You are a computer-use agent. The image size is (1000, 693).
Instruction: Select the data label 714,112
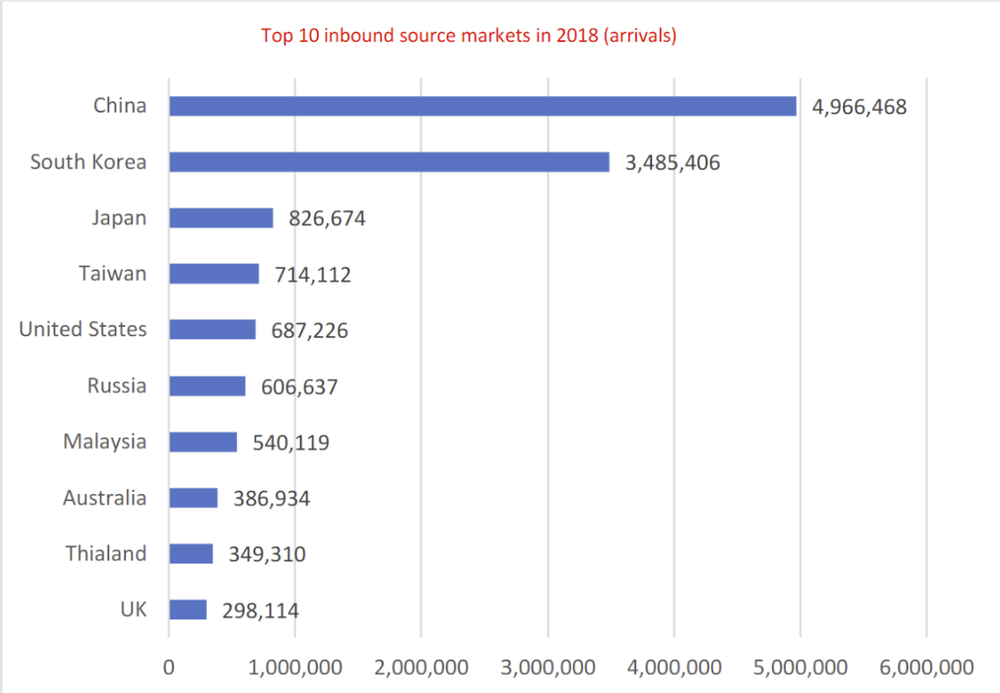coord(312,275)
